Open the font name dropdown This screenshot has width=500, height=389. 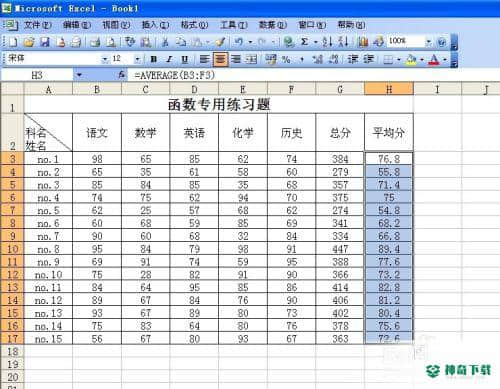[x=105, y=60]
